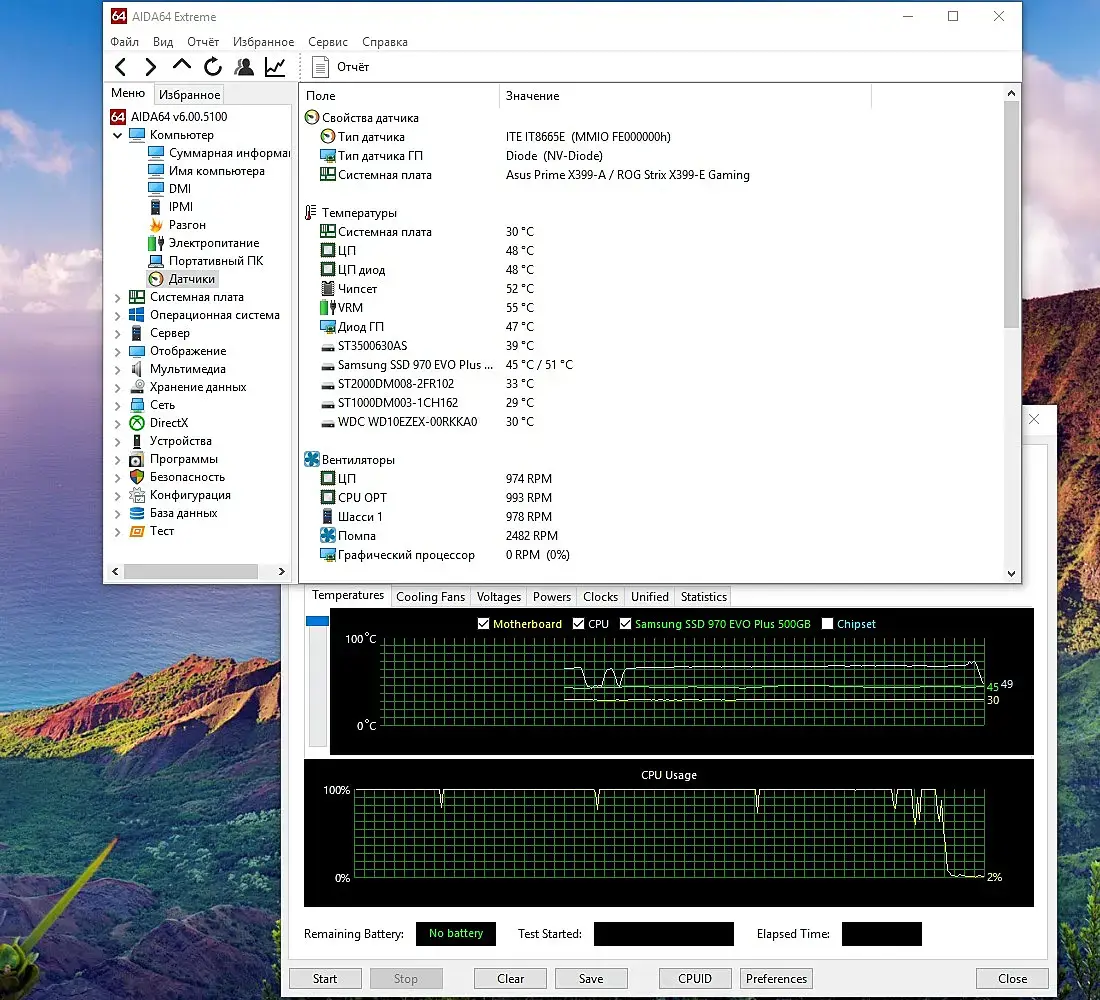Click the Хранение данных storage icon

[137, 387]
